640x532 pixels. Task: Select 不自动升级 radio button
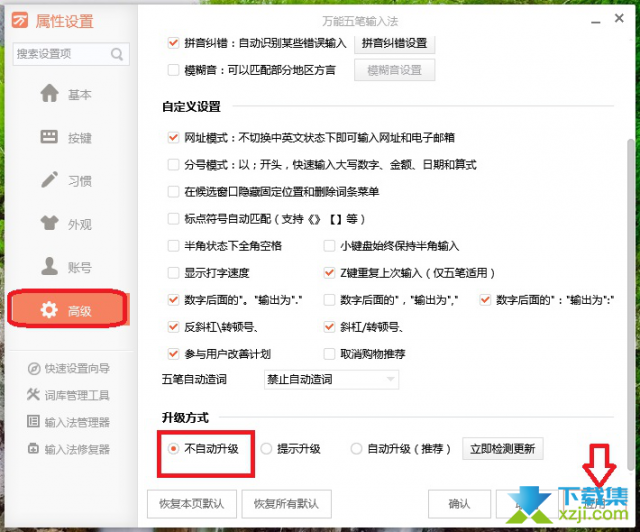coord(173,449)
